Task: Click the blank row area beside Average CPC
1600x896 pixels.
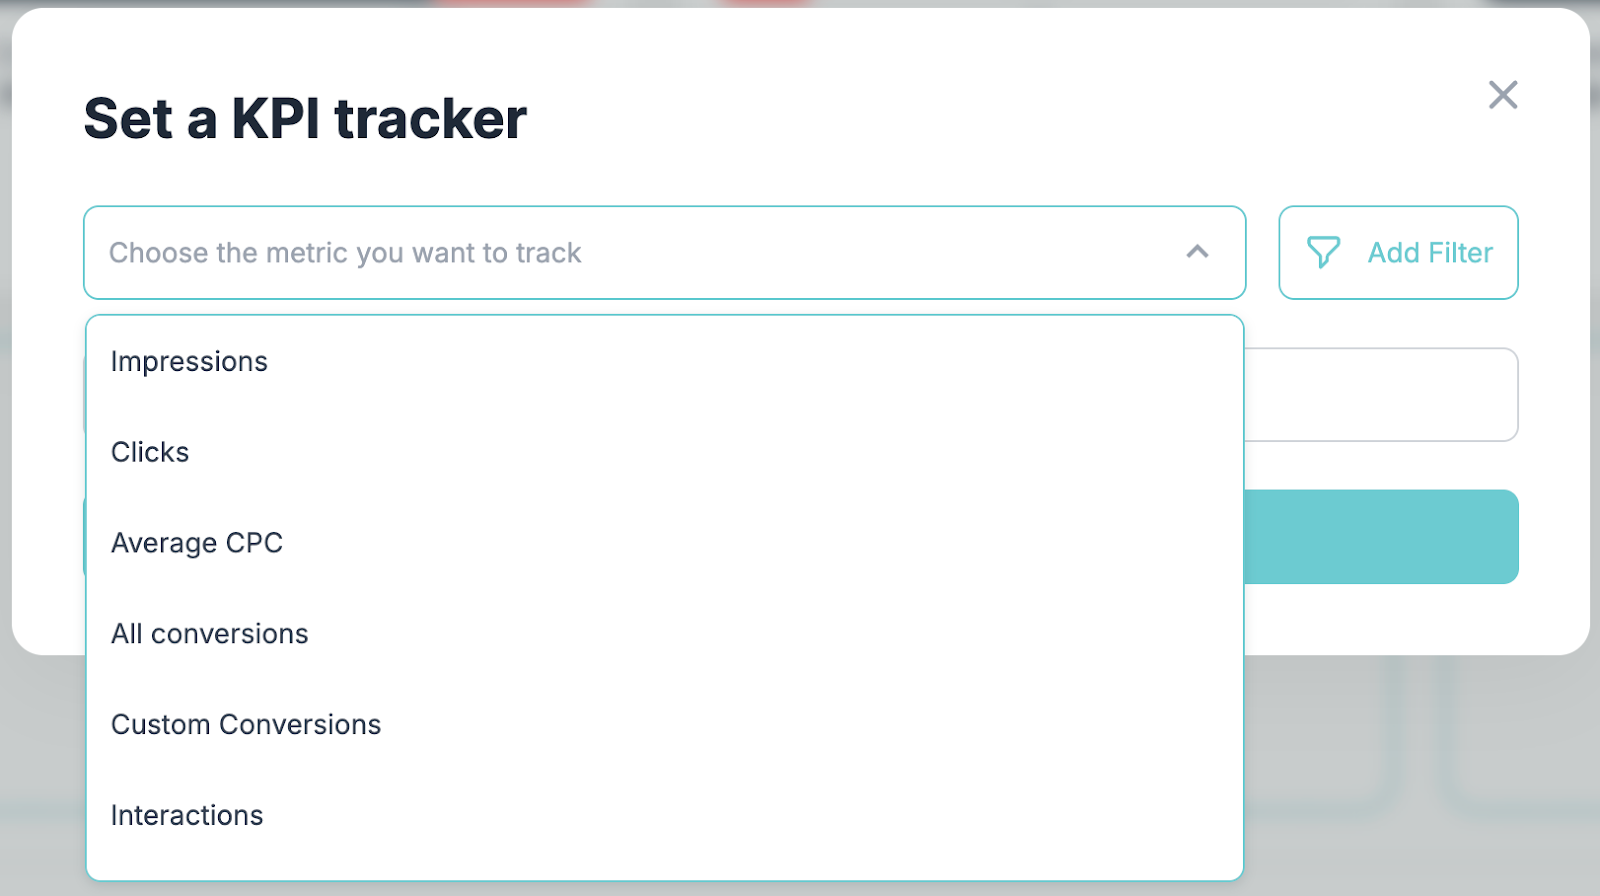Action: (750, 543)
